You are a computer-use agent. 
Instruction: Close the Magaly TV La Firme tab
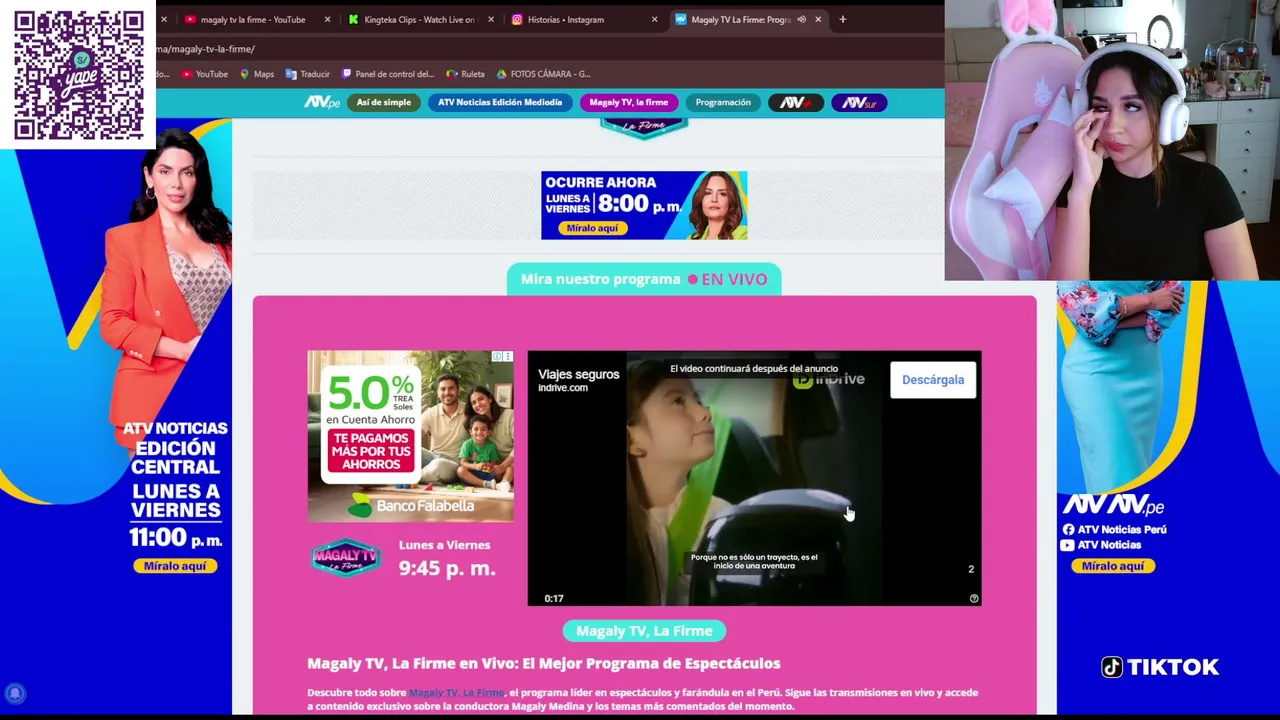[818, 19]
